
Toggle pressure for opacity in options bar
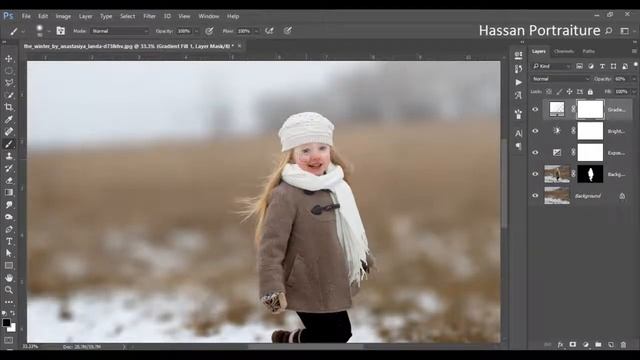(209, 31)
